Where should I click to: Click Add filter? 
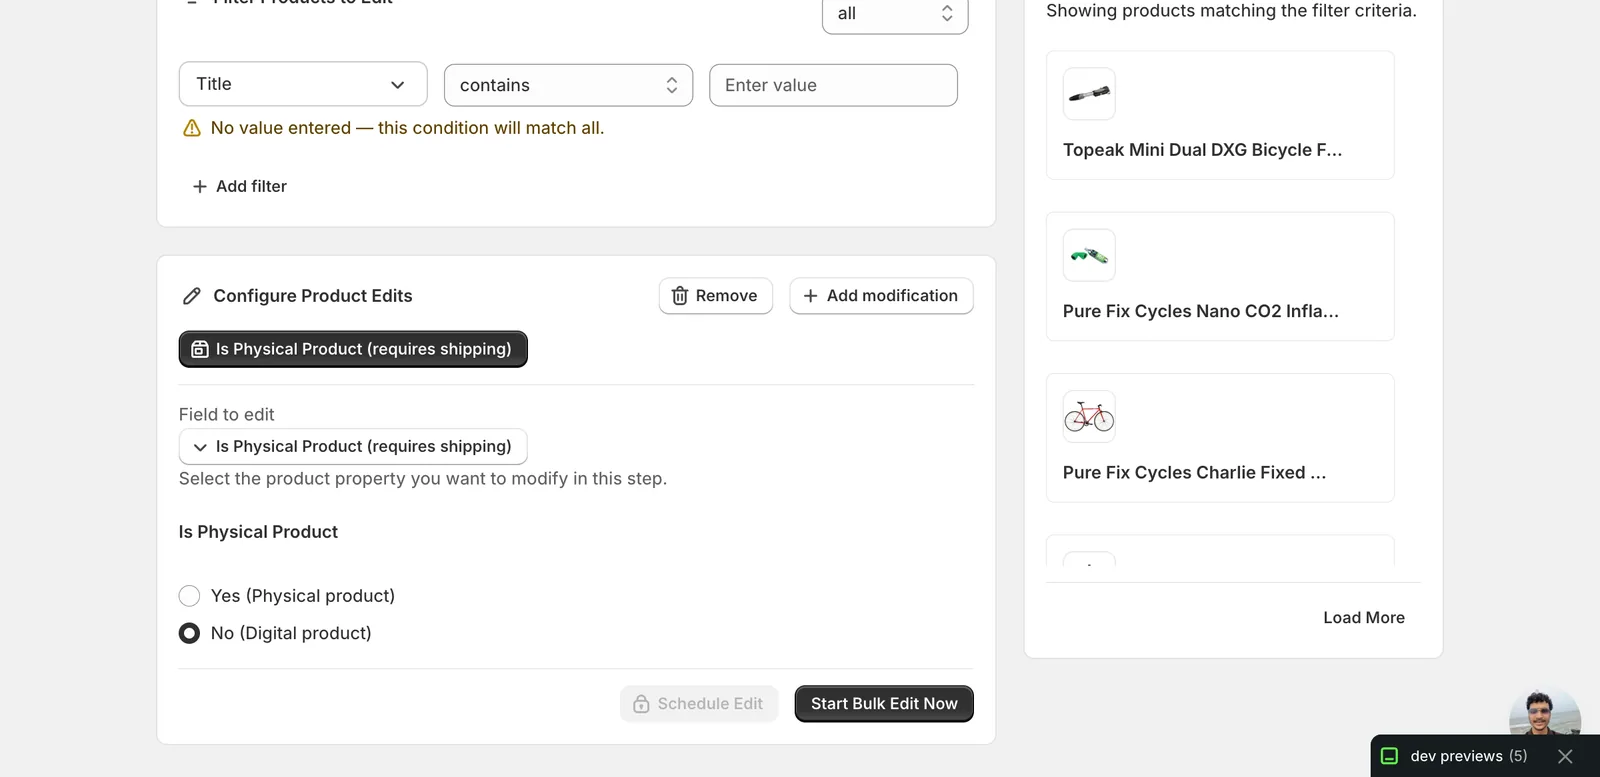click(x=239, y=186)
